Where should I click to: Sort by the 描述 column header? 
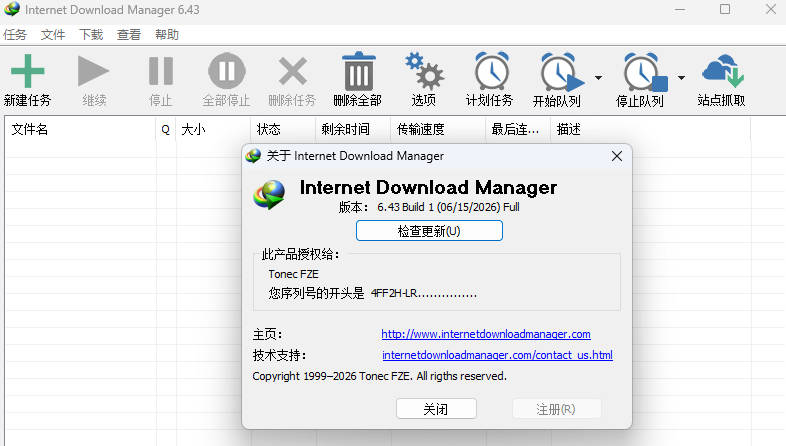pyautogui.click(x=651, y=130)
